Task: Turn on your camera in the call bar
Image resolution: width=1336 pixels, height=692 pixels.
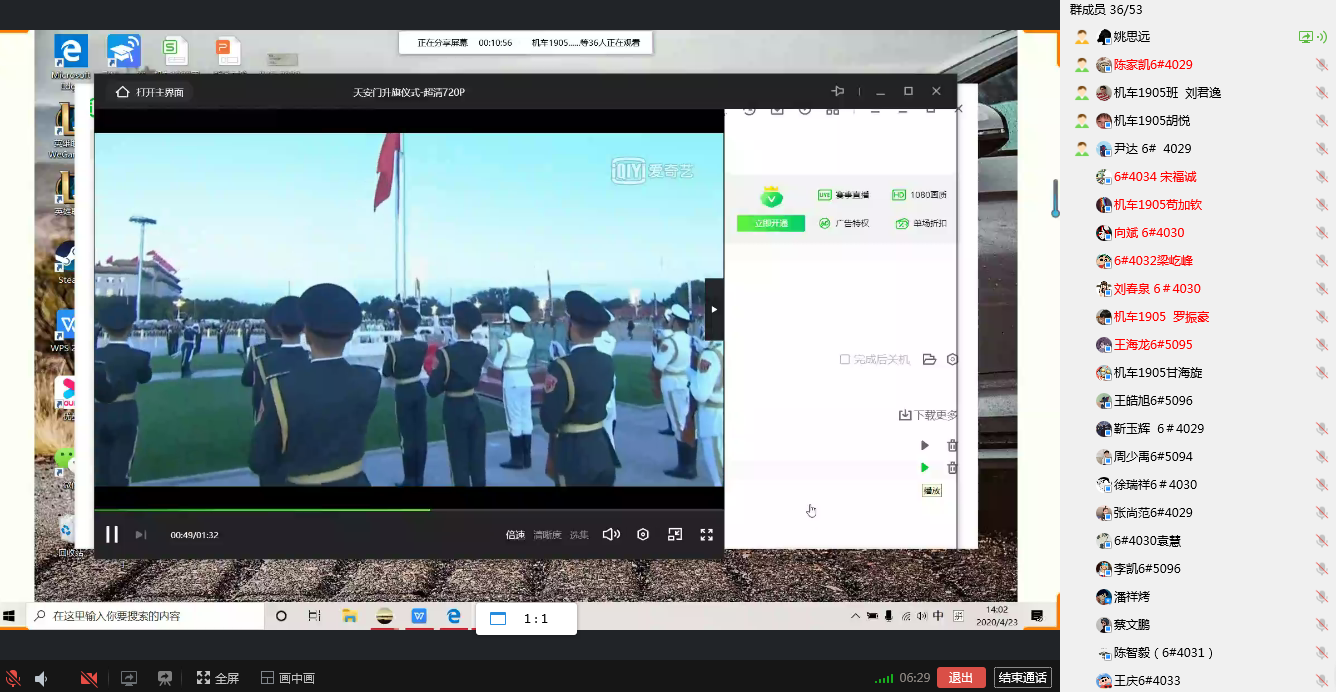Action: (x=89, y=678)
